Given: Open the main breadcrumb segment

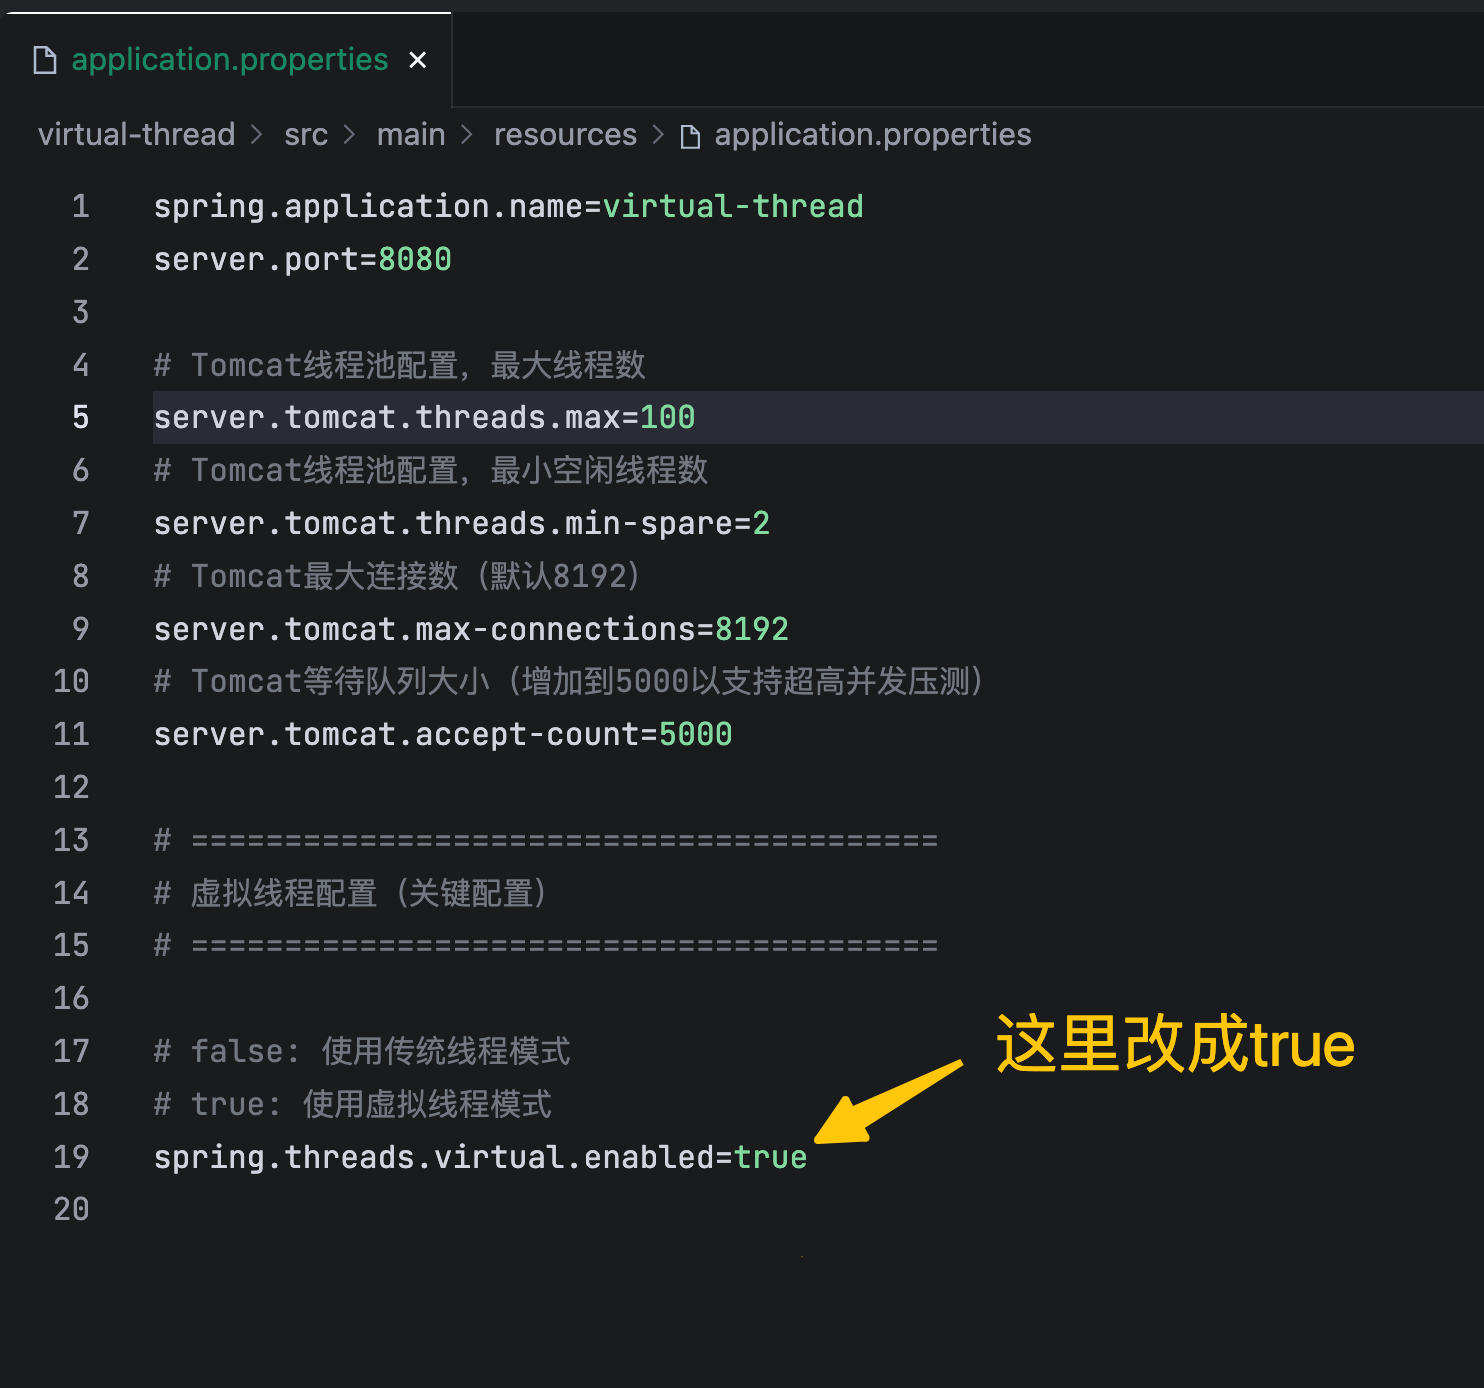Looking at the screenshot, I should (x=411, y=134).
